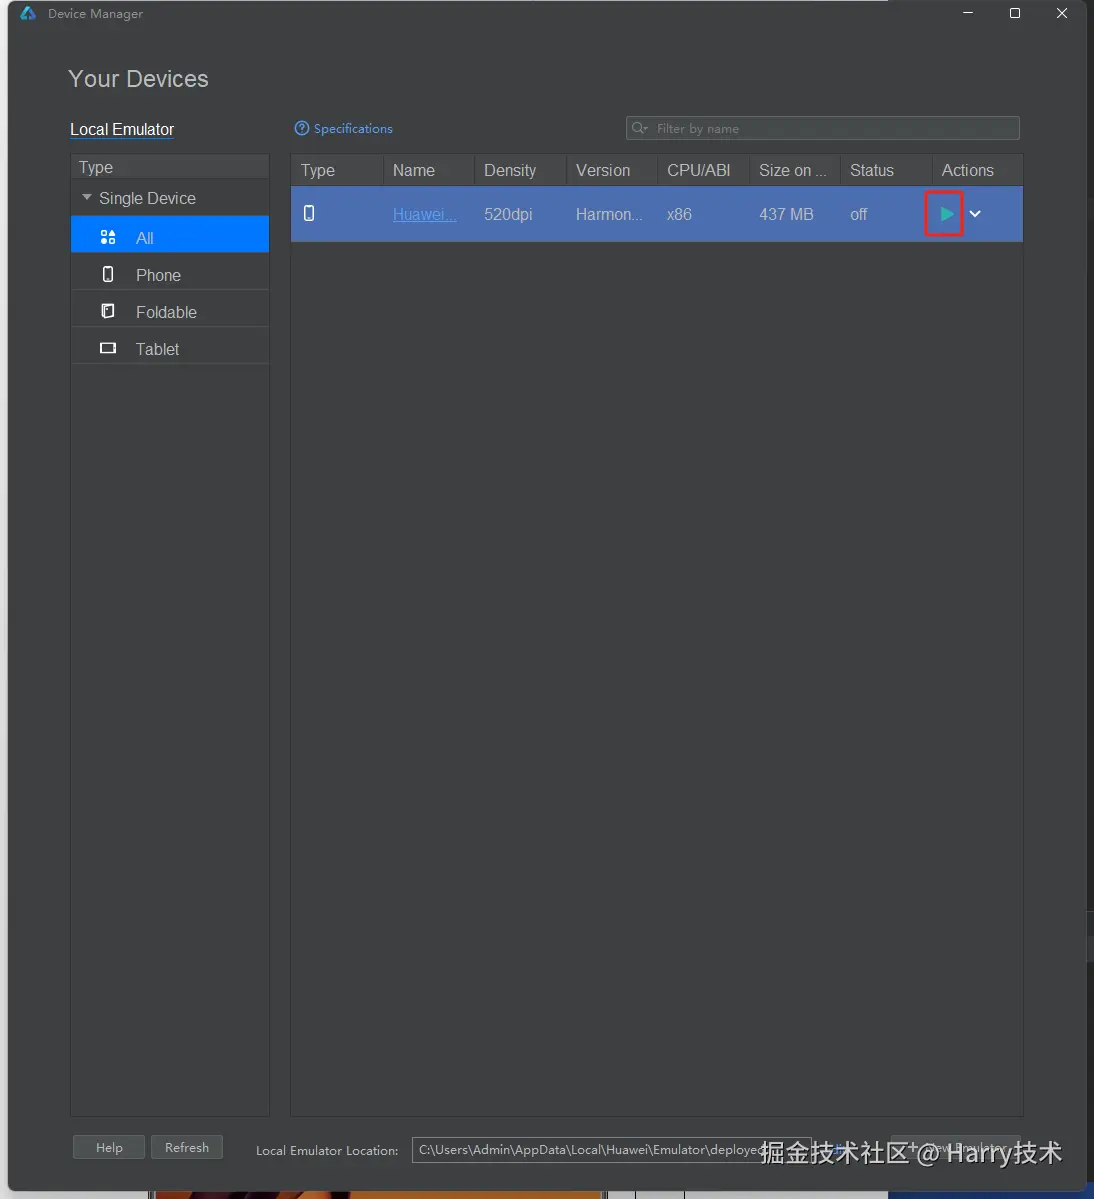Select Phone in the device type list
The image size is (1094, 1199).
pyautogui.click(x=158, y=275)
